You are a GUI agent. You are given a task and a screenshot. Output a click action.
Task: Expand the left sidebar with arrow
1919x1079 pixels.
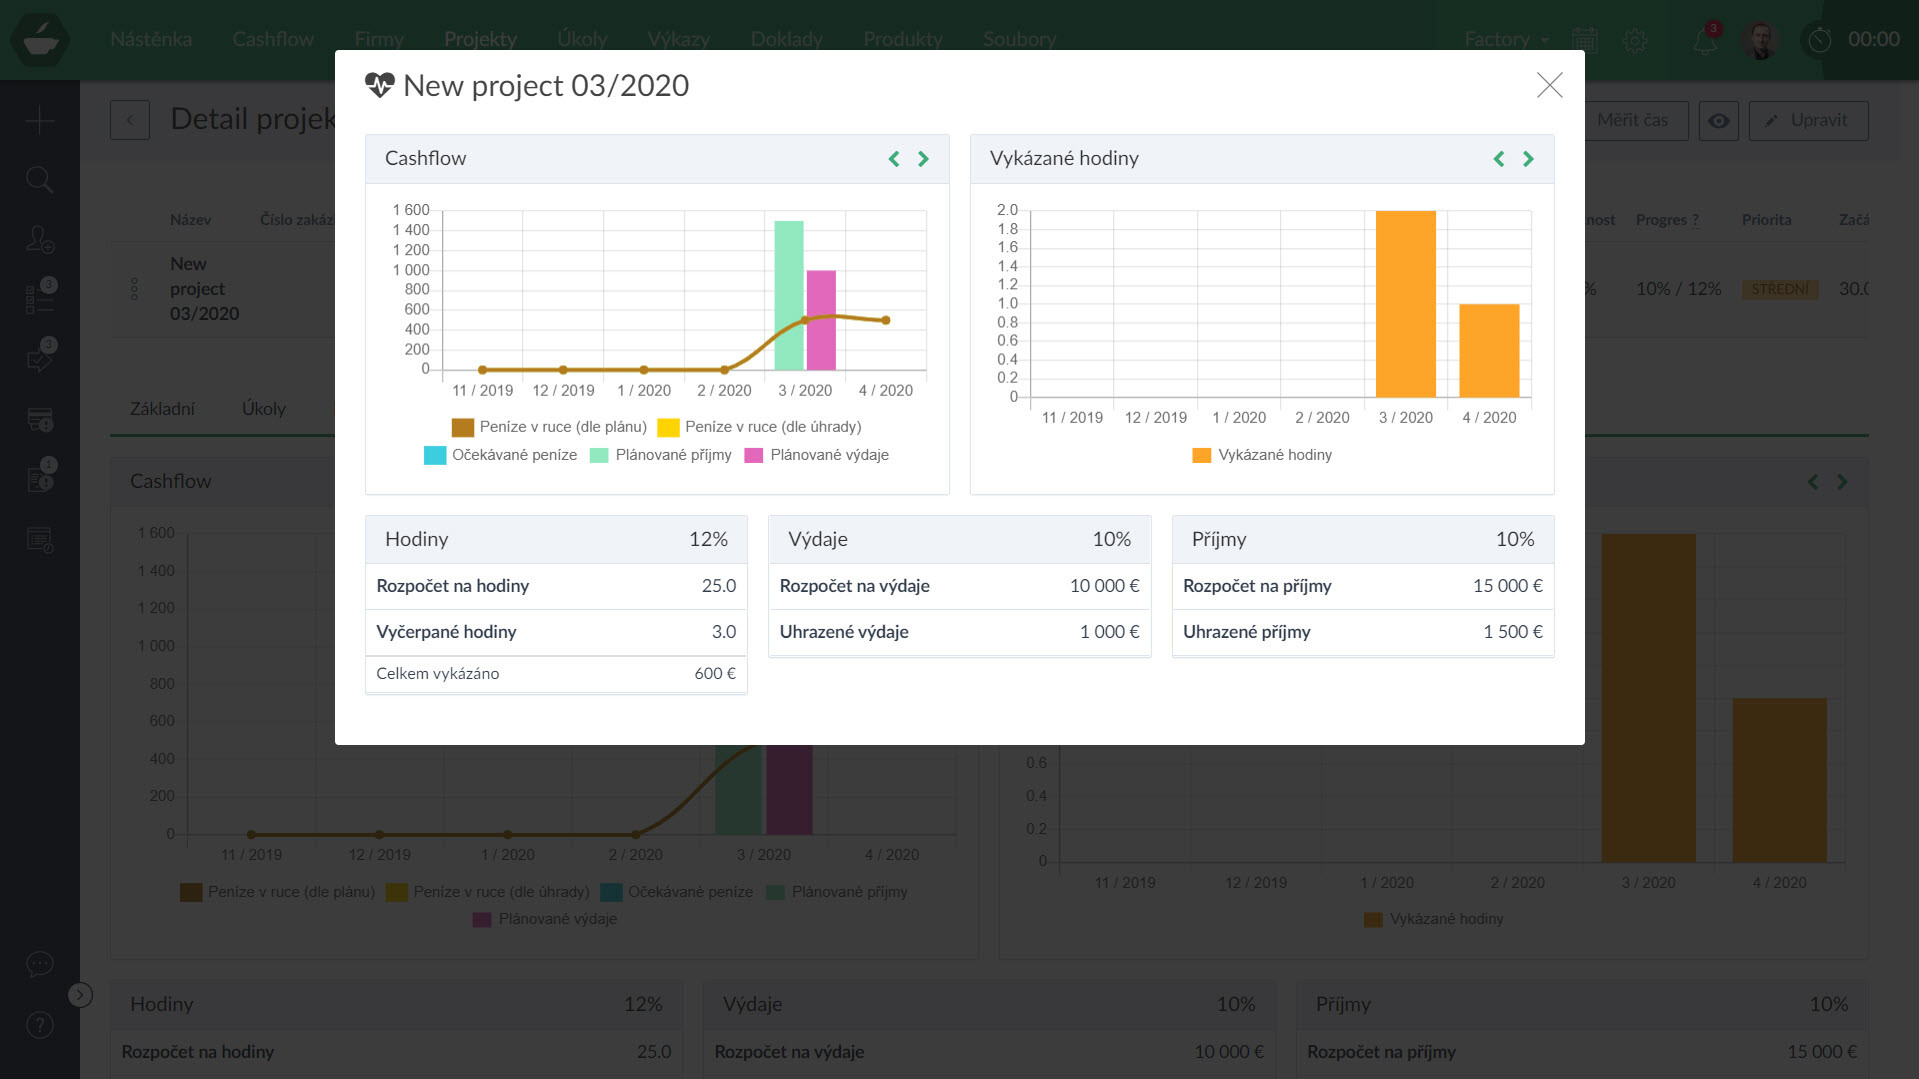tap(80, 995)
